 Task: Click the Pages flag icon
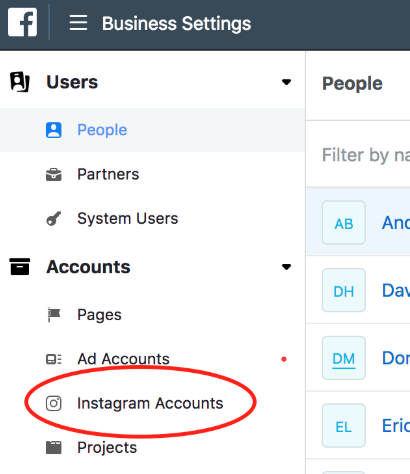54,315
